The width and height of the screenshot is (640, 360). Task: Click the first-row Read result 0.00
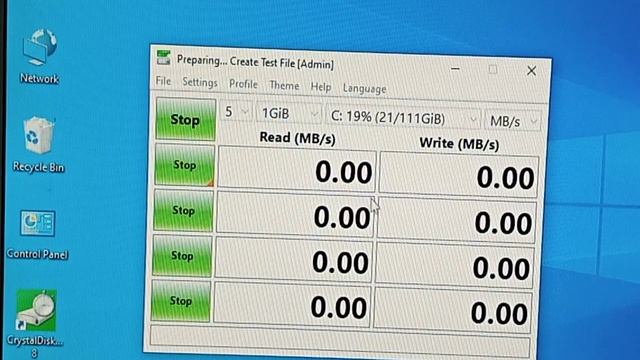point(297,169)
